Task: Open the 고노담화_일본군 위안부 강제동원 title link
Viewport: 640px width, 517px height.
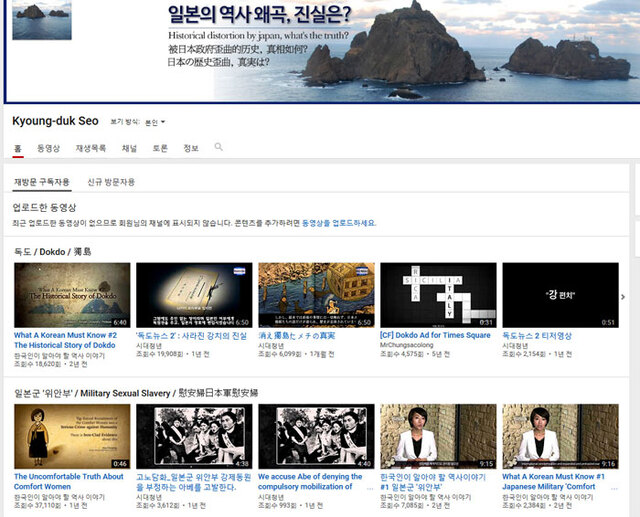Action: (x=193, y=482)
